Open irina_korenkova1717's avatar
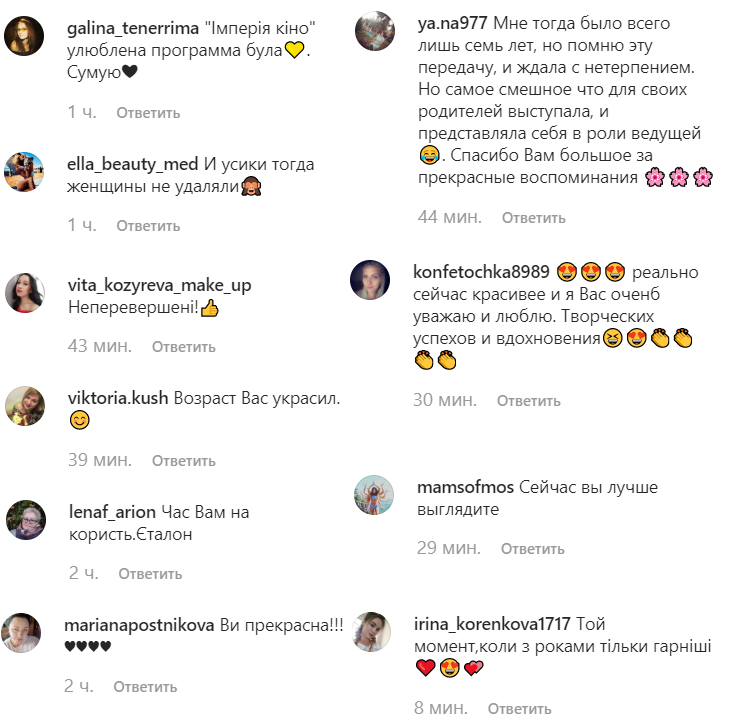737x728 pixels. point(371,632)
